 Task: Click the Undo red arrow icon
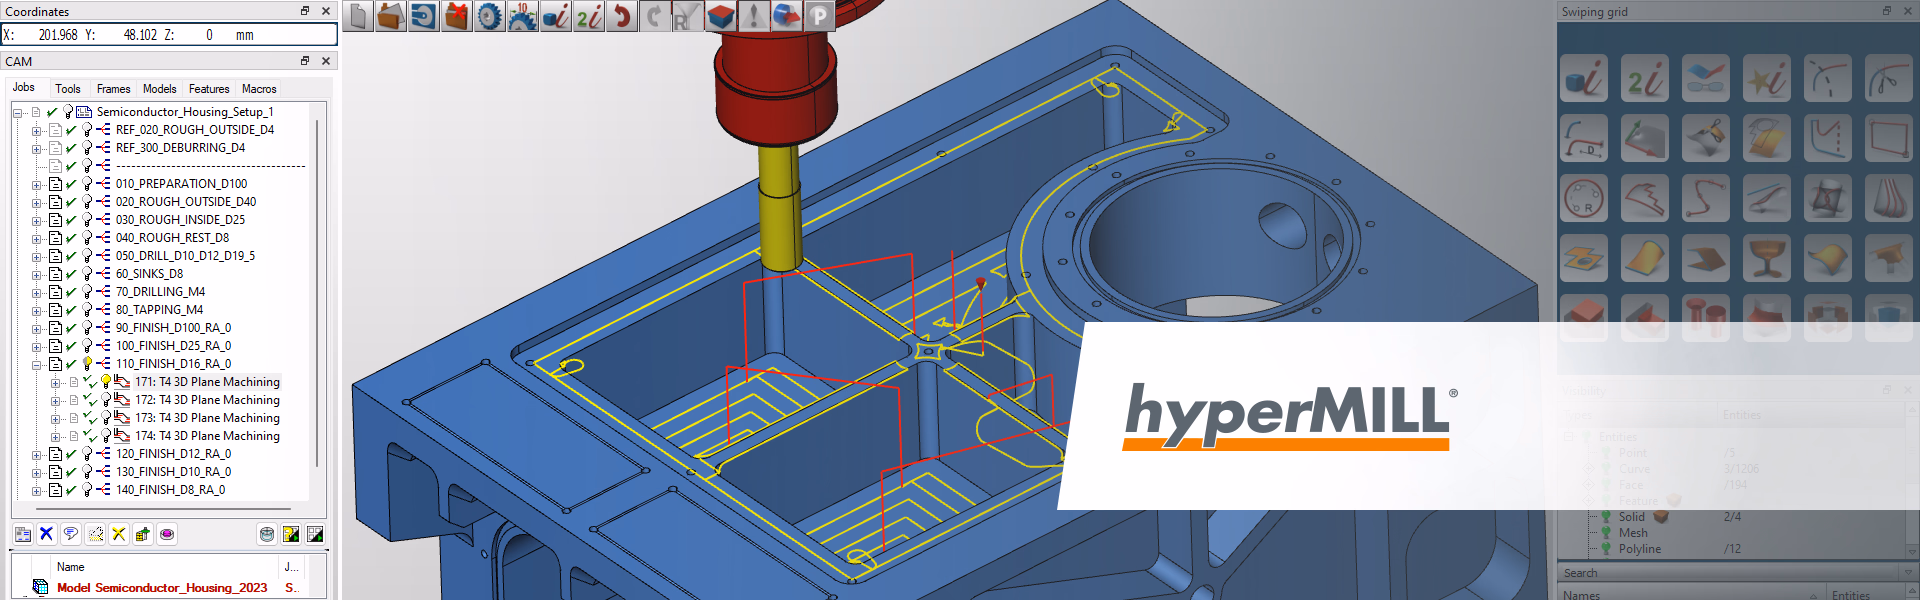click(x=622, y=17)
